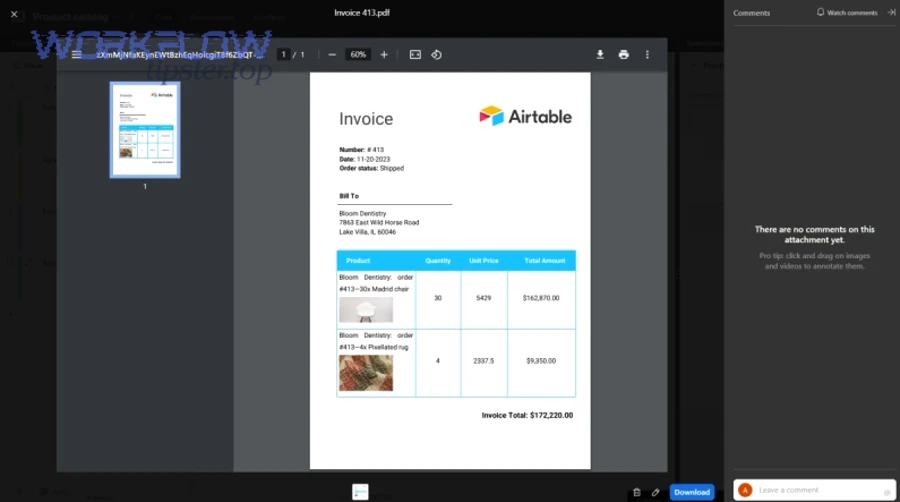Click the Madrid chair product image
Screen dimensions: 900x502
click(x=366, y=310)
